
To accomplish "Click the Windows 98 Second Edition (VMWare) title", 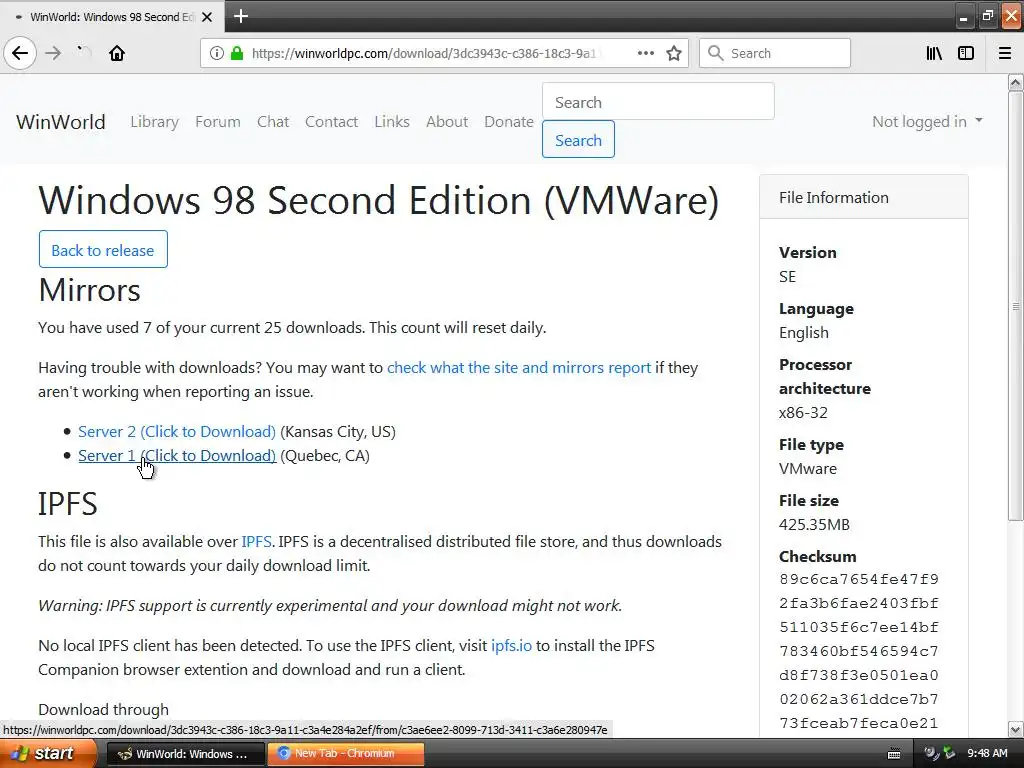I will tap(379, 200).
